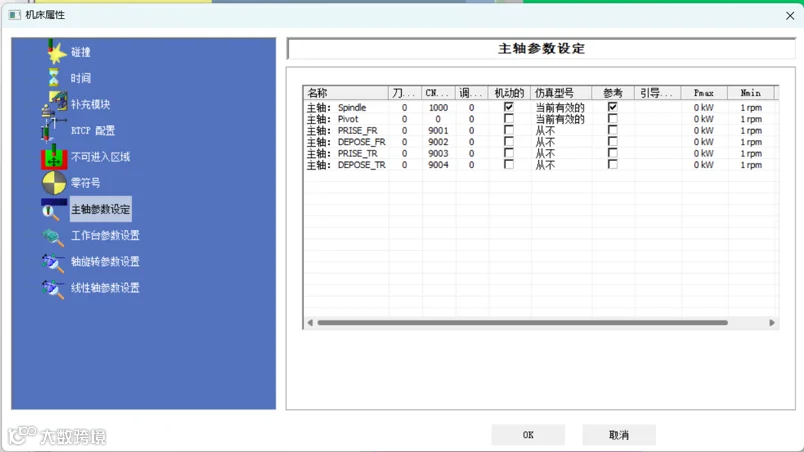Click the 取消 cancel button
804x452 pixels.
click(x=619, y=435)
